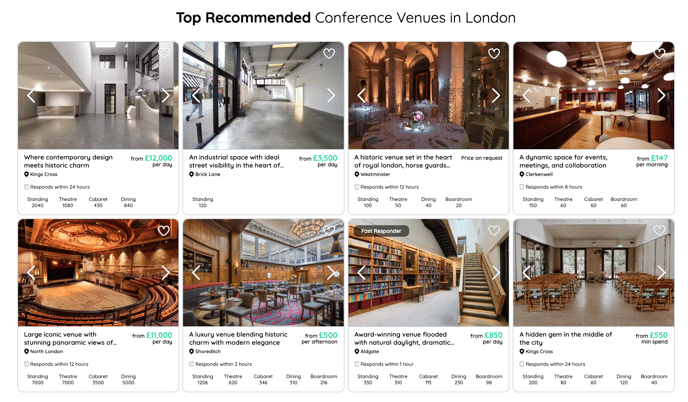Show next photo of Kings Cross contemporary venue
688x402 pixels.
coord(165,95)
